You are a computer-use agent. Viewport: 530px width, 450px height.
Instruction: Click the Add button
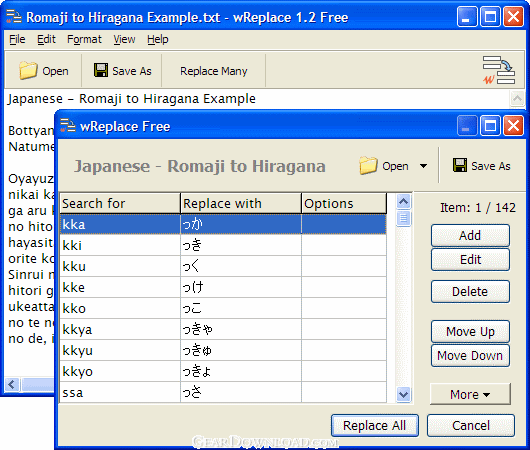470,235
